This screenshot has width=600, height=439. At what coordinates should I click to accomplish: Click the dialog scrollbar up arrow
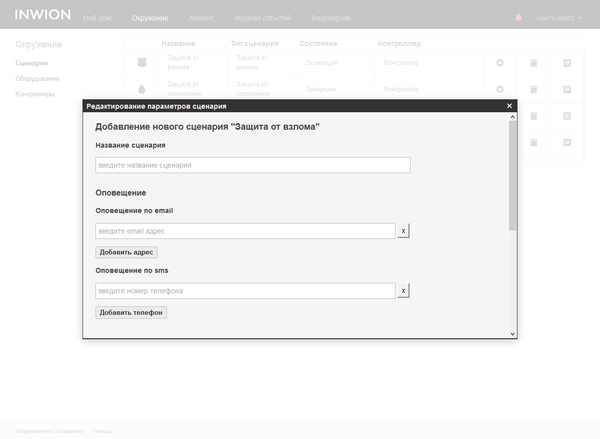point(513,117)
